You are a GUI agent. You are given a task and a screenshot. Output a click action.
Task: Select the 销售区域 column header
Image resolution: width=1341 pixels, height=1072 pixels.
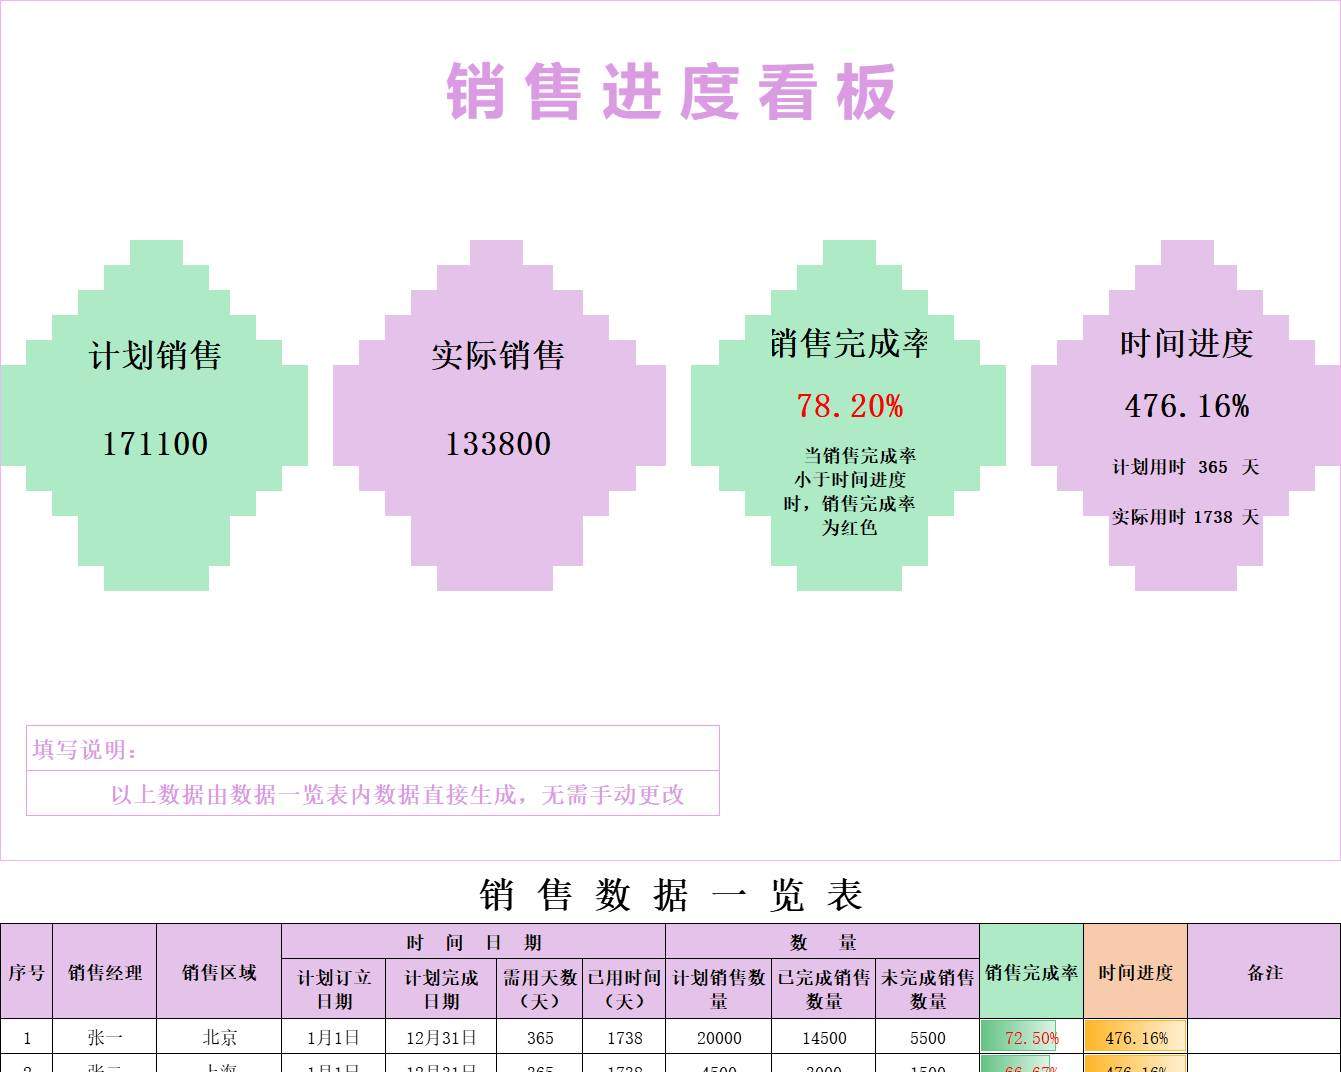pos(219,972)
